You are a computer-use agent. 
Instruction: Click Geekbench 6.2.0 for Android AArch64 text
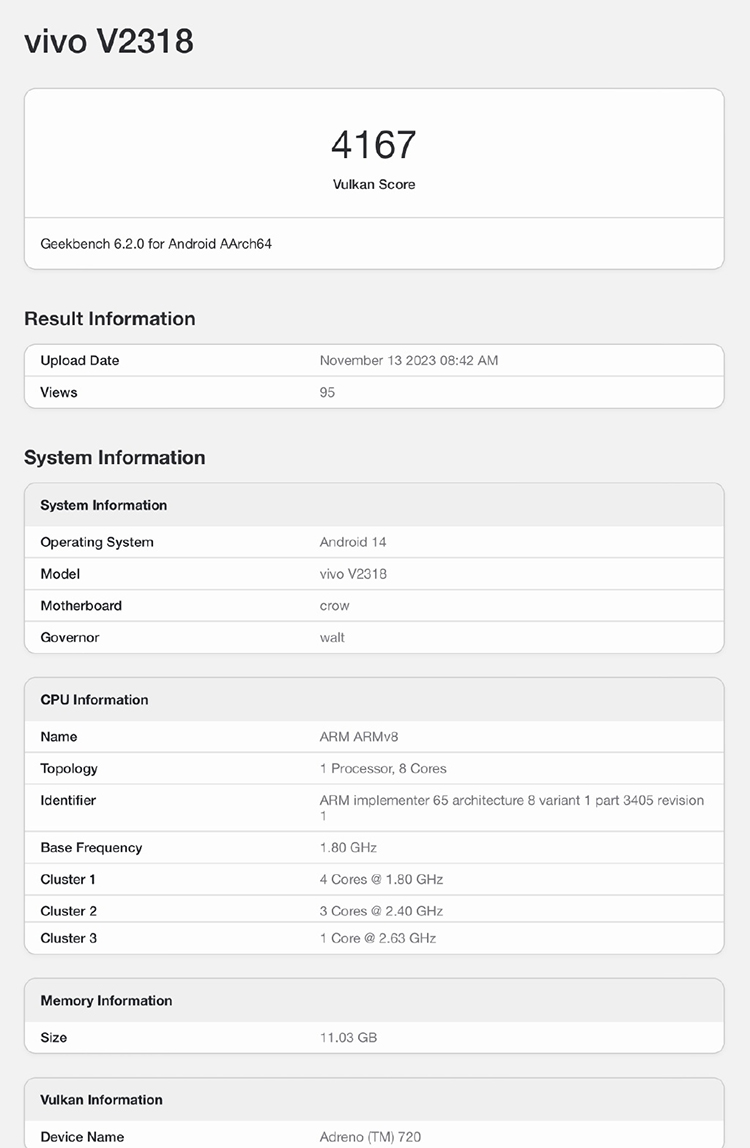click(156, 244)
